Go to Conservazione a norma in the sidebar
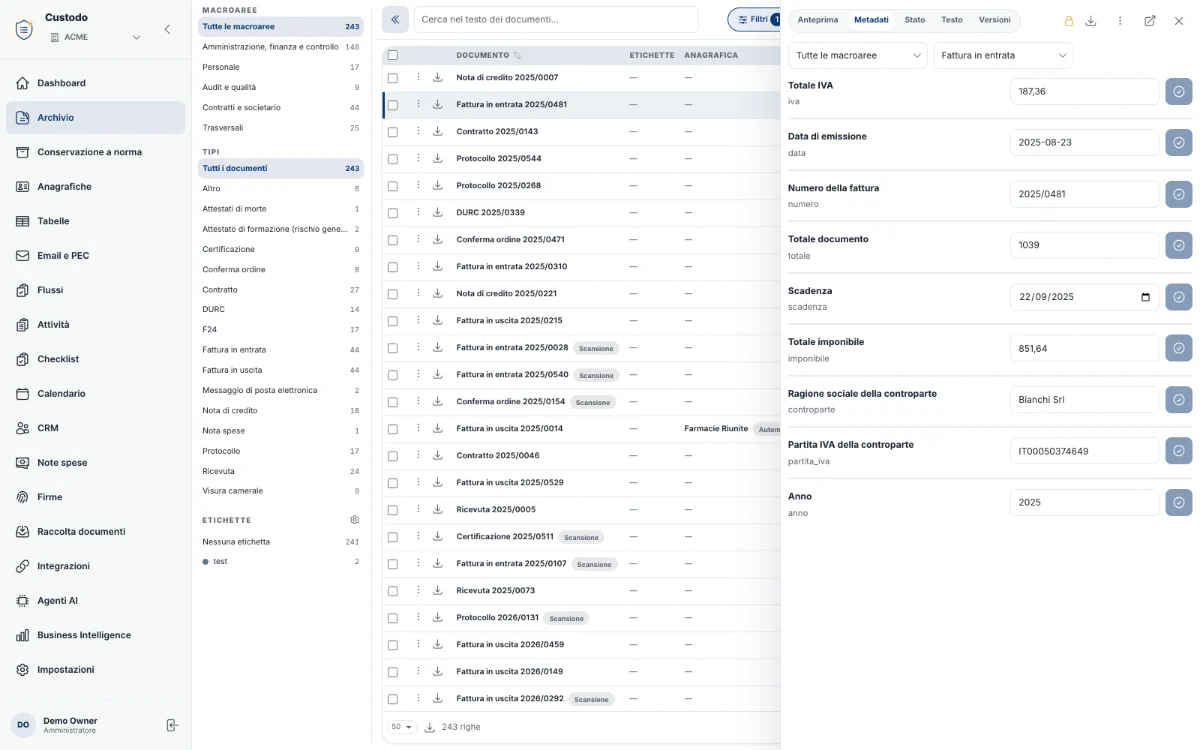 point(96,152)
